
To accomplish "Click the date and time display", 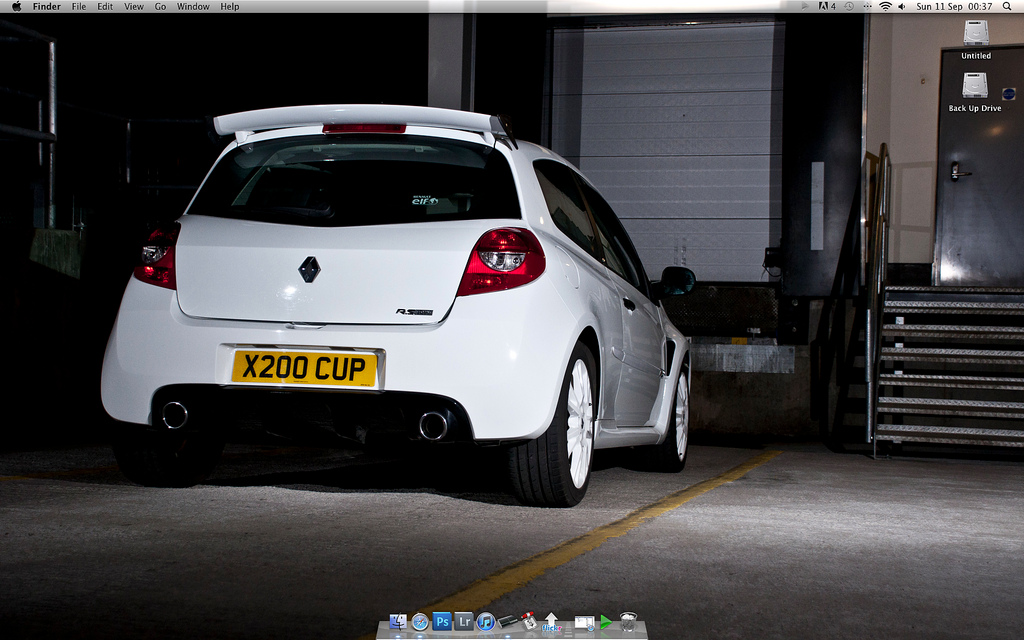I will [x=954, y=7].
